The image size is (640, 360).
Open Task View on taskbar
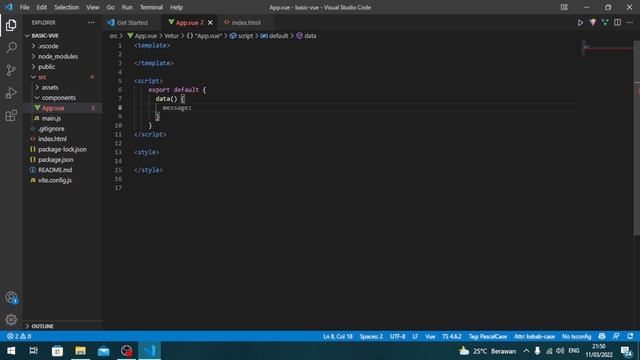click(x=34, y=351)
